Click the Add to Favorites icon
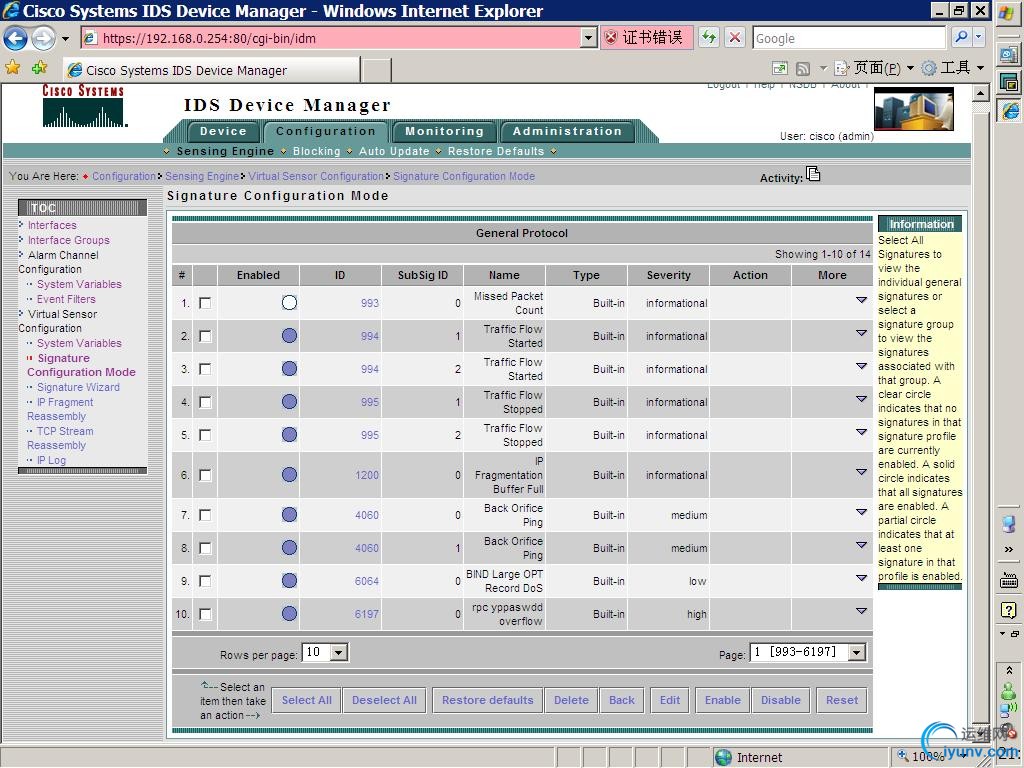Screen dimensions: 1024x768 click(x=40, y=67)
